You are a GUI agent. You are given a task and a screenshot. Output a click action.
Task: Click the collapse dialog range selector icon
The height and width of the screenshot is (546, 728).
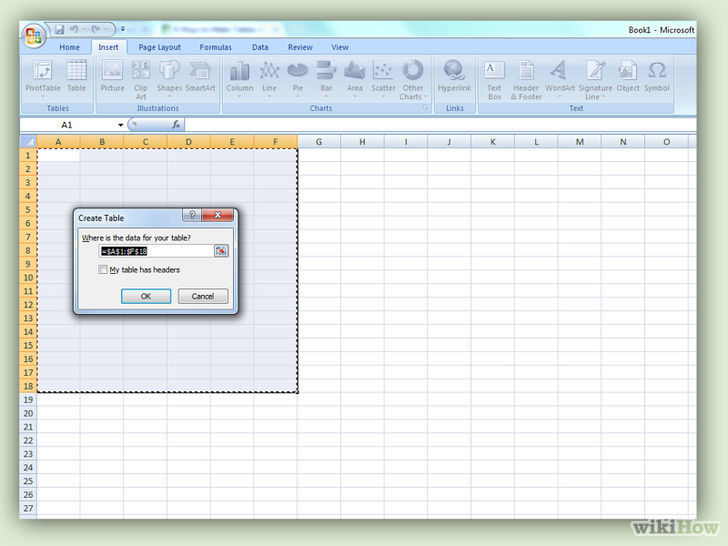pyautogui.click(x=222, y=251)
